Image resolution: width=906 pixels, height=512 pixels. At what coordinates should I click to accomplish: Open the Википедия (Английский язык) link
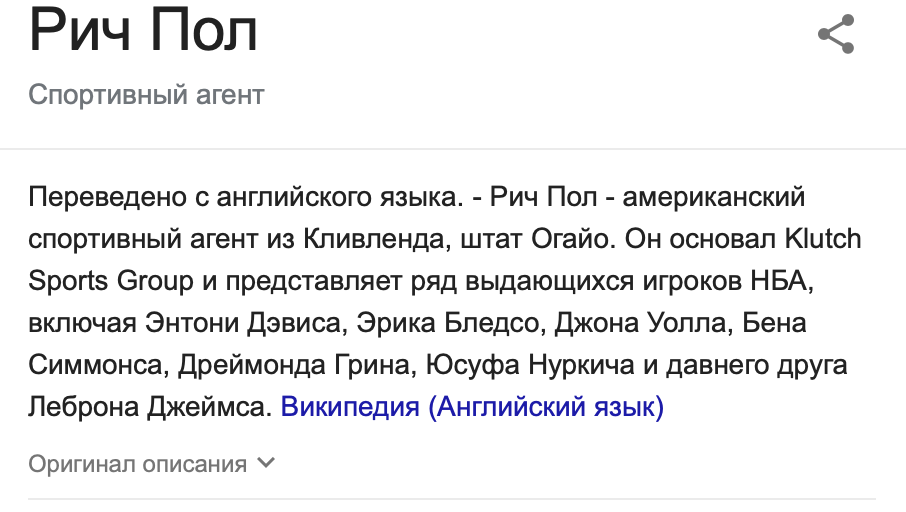click(472, 407)
